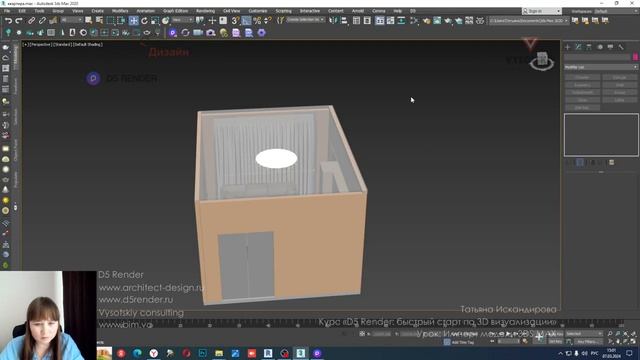This screenshot has height=360, width=640.
Task: Click the purple D5 gear settings icon
Action: [x=262, y=33]
